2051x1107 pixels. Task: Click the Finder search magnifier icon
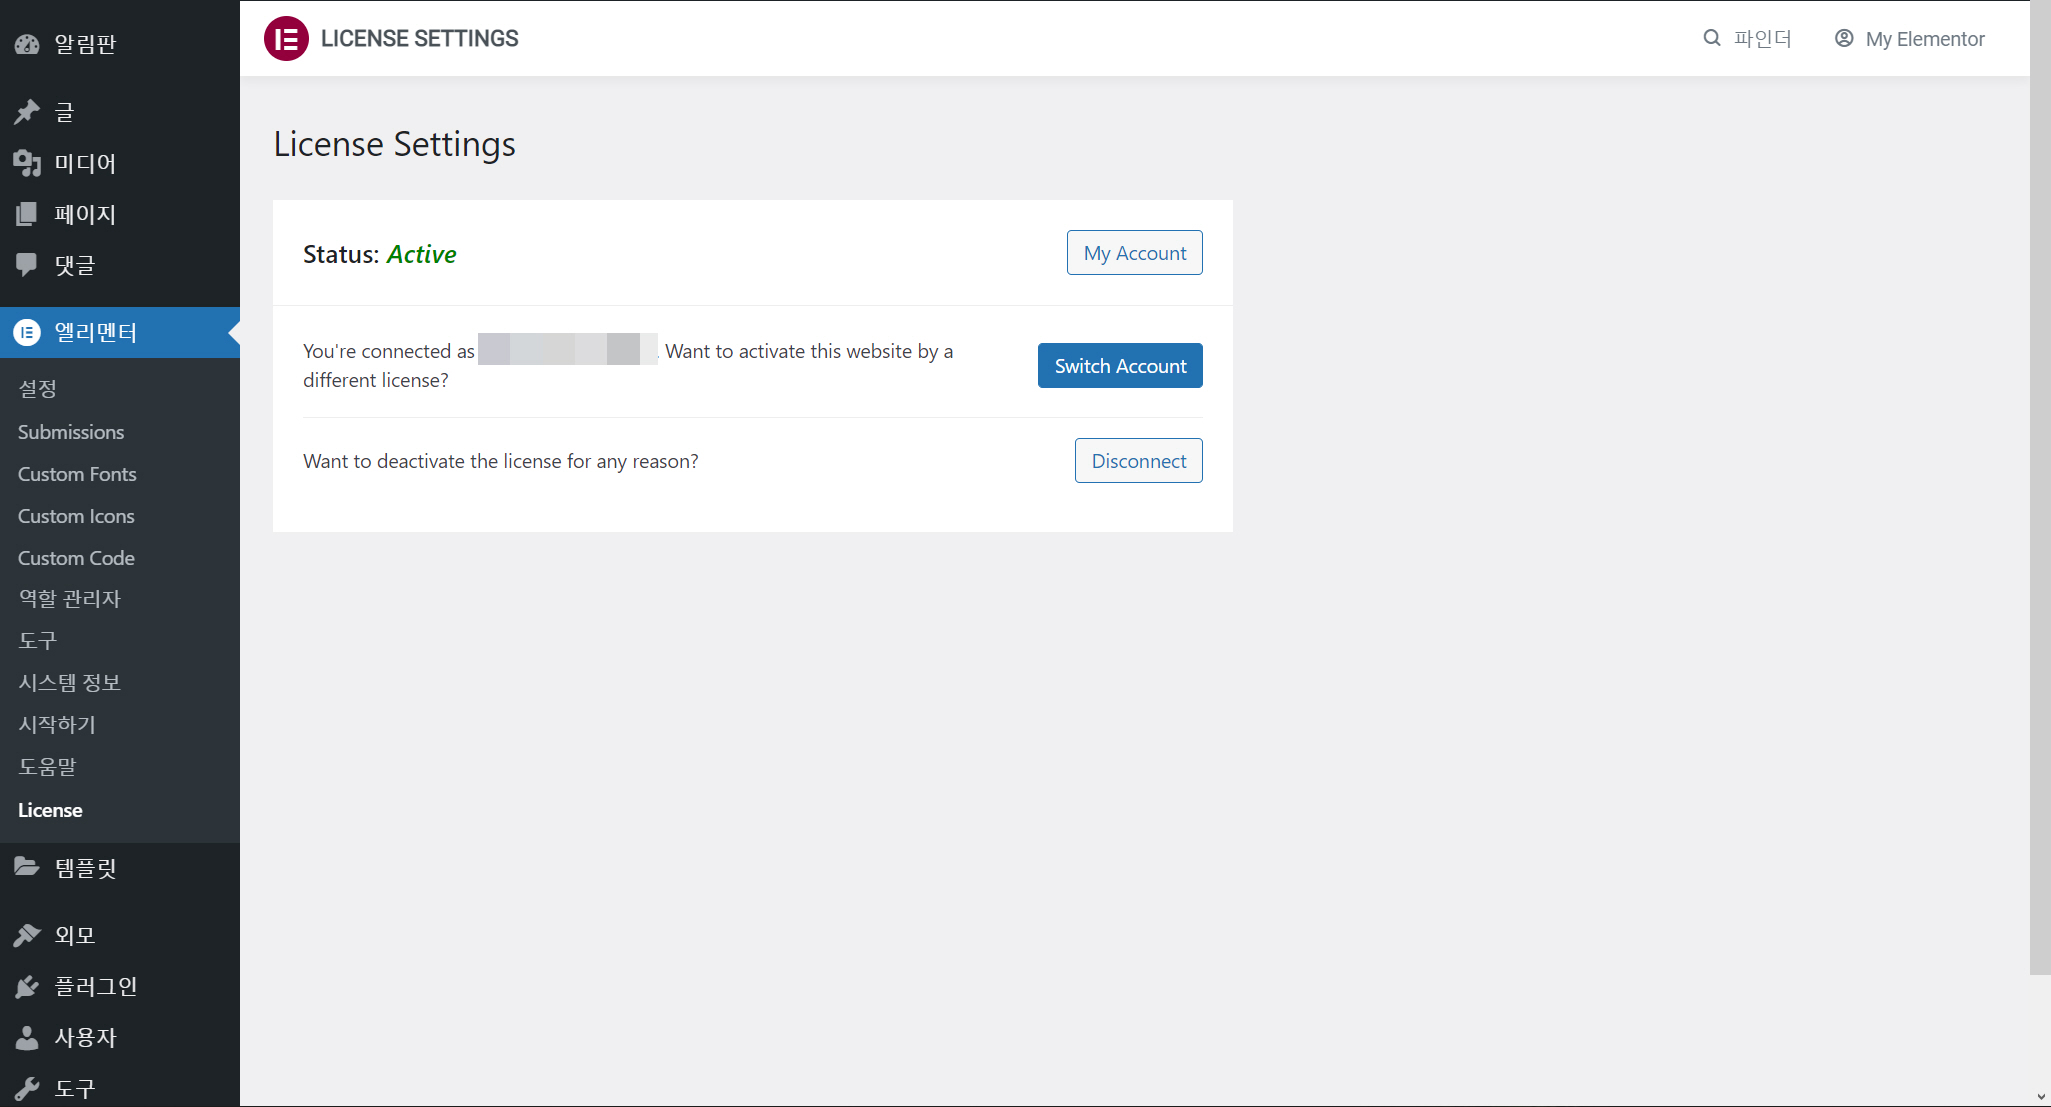[x=1712, y=38]
